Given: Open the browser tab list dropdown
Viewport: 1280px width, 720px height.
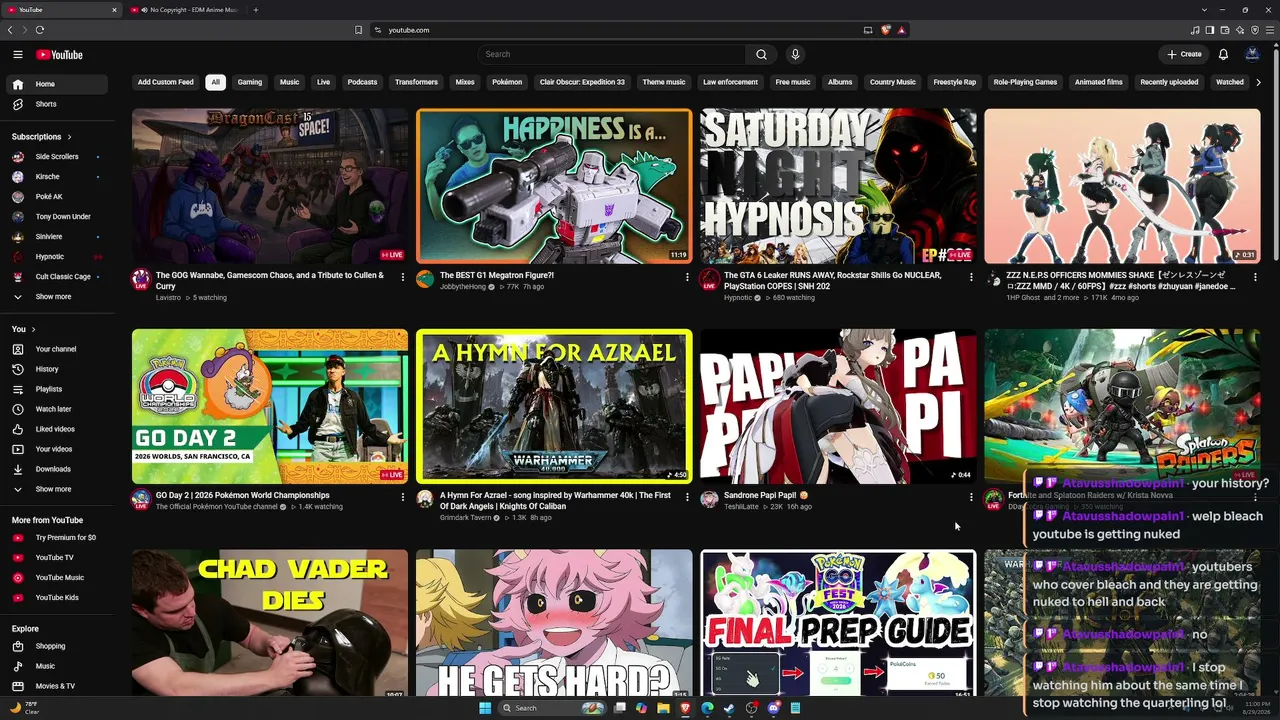Looking at the screenshot, I should 1204,10.
